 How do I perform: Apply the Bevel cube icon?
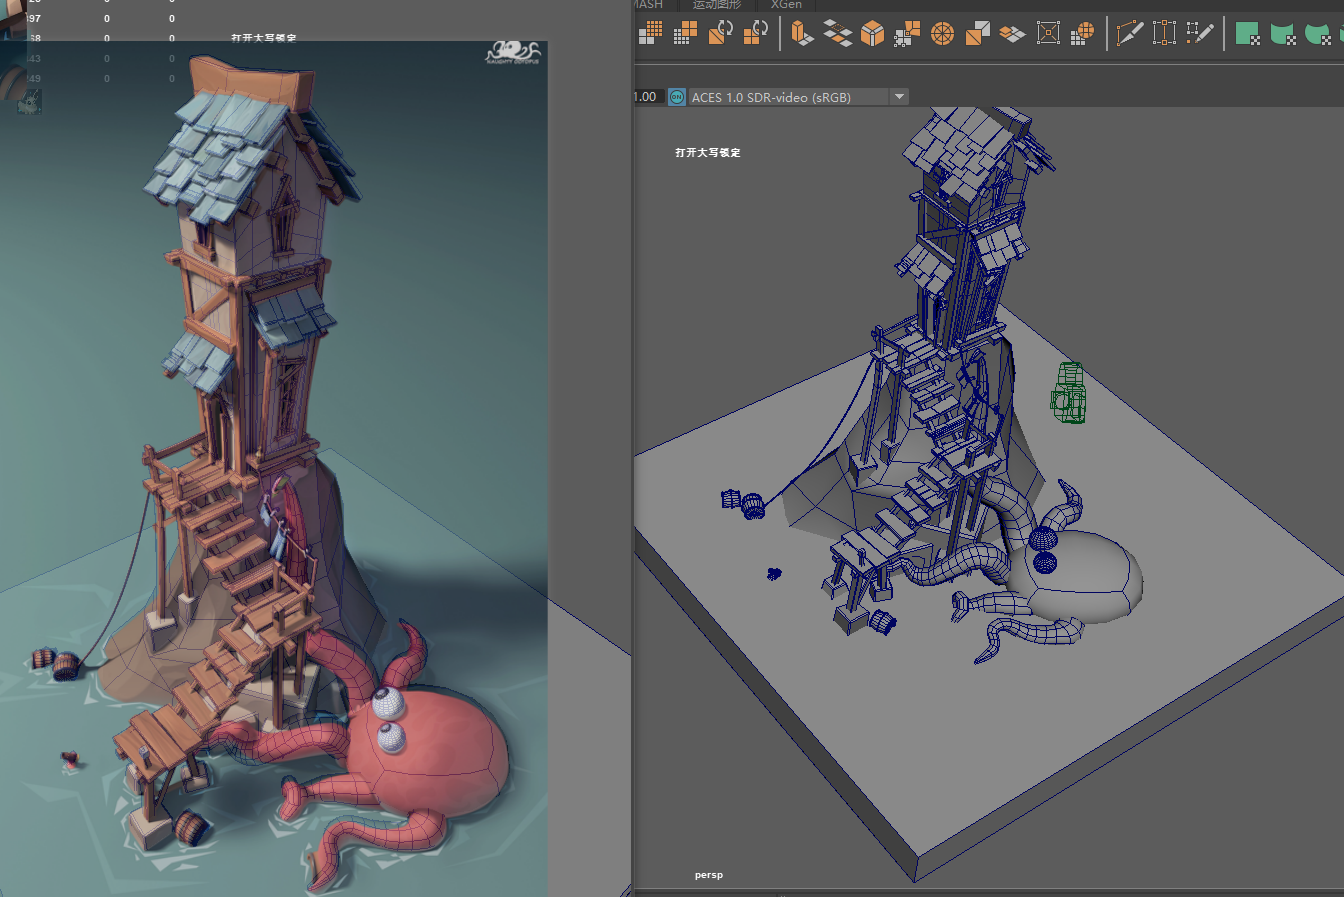[873, 33]
